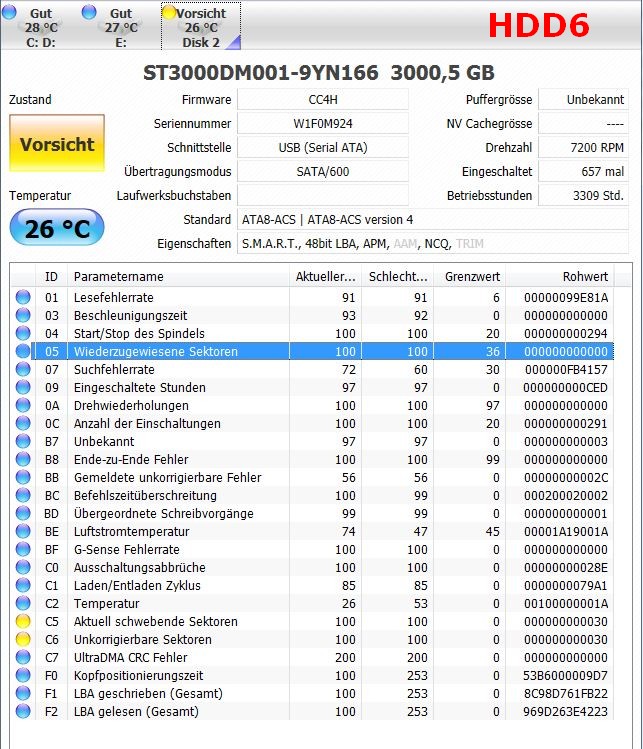Click the Schlecht... column header

397,276
